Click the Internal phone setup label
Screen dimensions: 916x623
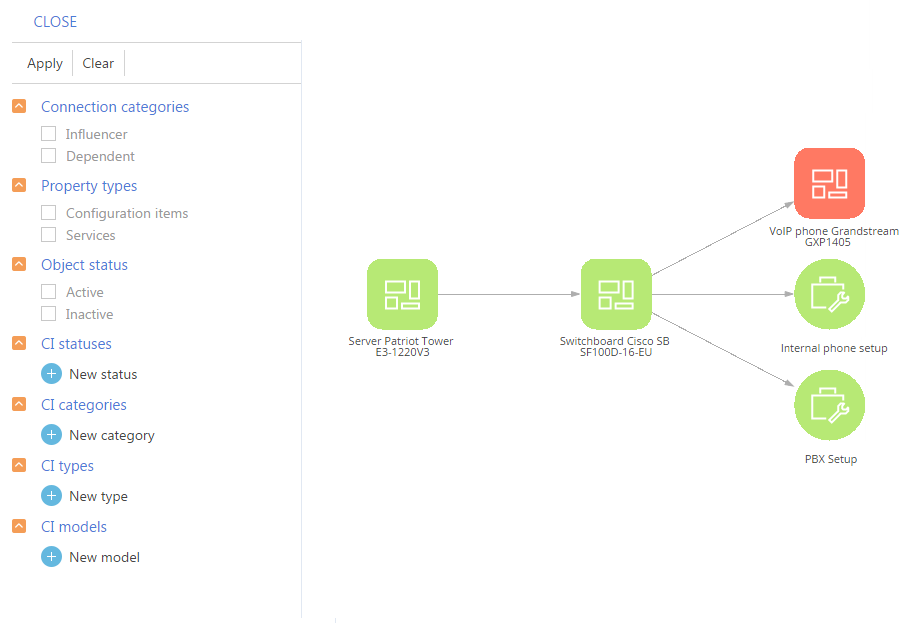(834, 348)
